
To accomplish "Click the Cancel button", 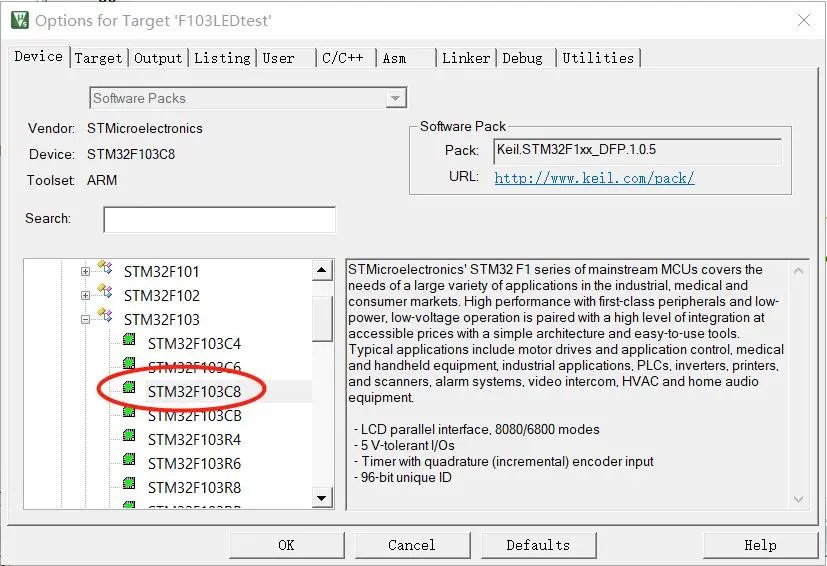I will click(412, 545).
